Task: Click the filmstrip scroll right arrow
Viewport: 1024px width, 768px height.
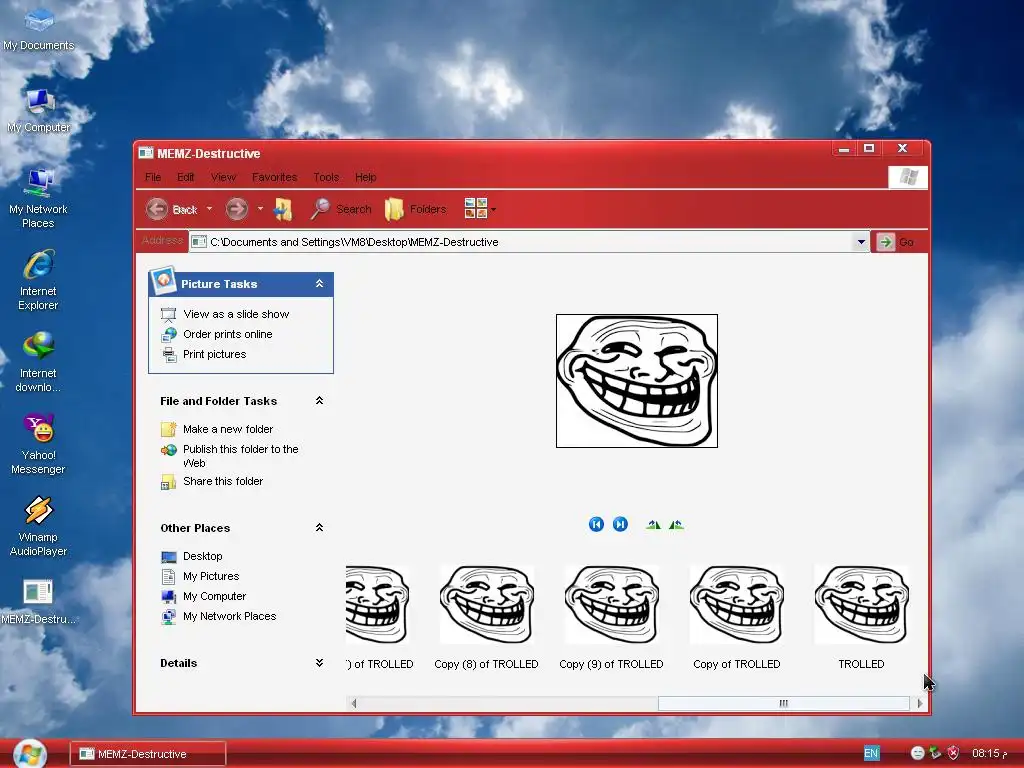Action: [x=920, y=703]
